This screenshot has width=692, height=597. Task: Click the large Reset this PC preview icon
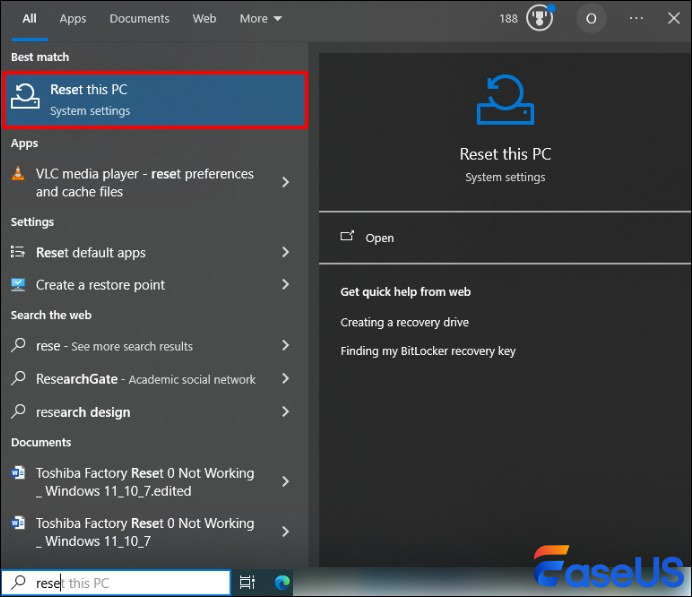505,100
